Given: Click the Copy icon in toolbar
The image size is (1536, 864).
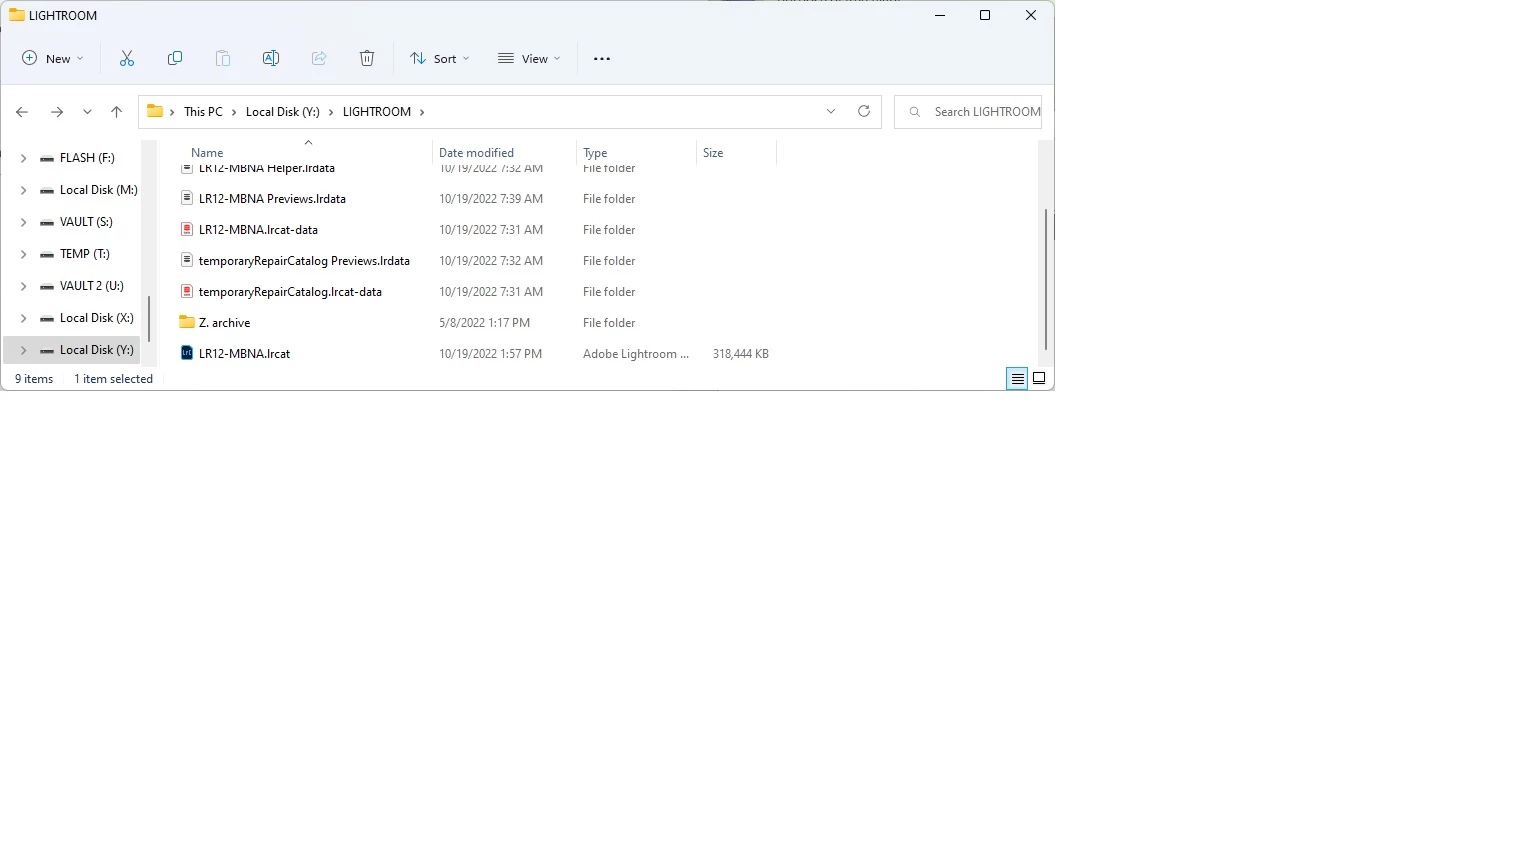Looking at the screenshot, I should coord(175,59).
